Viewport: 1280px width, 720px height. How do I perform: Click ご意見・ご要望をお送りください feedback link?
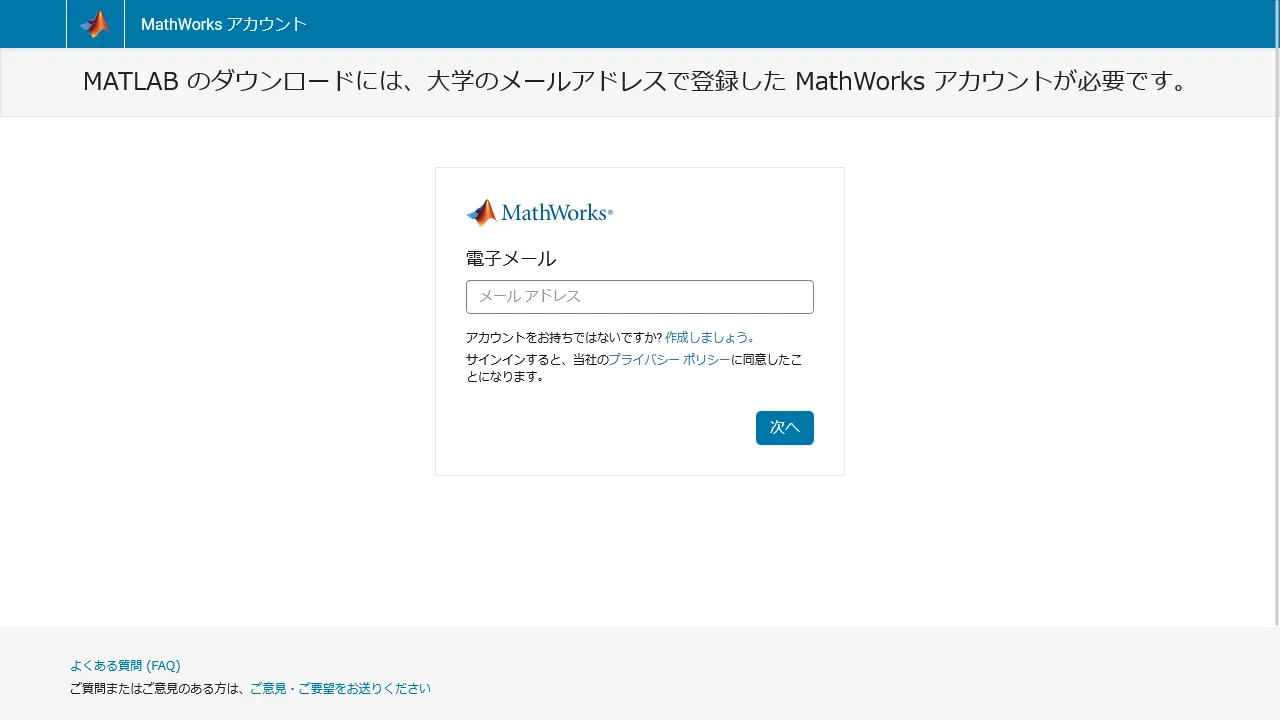click(x=340, y=689)
